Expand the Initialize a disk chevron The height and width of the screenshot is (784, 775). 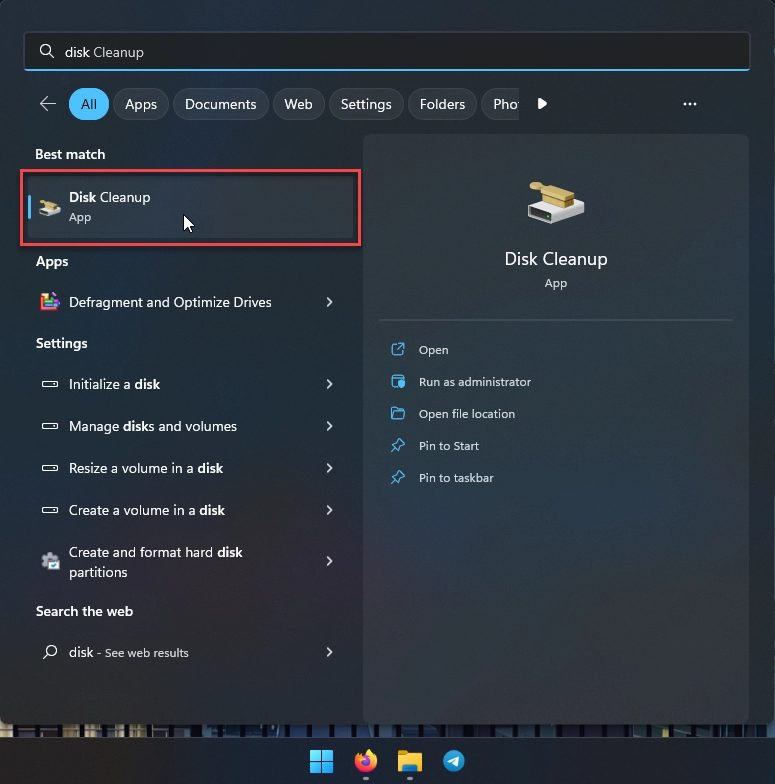329,384
